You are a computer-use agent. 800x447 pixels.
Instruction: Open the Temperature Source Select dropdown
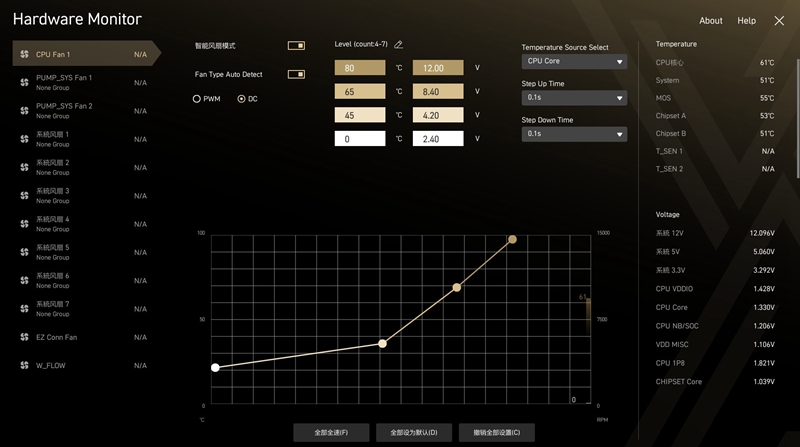pyautogui.click(x=574, y=62)
